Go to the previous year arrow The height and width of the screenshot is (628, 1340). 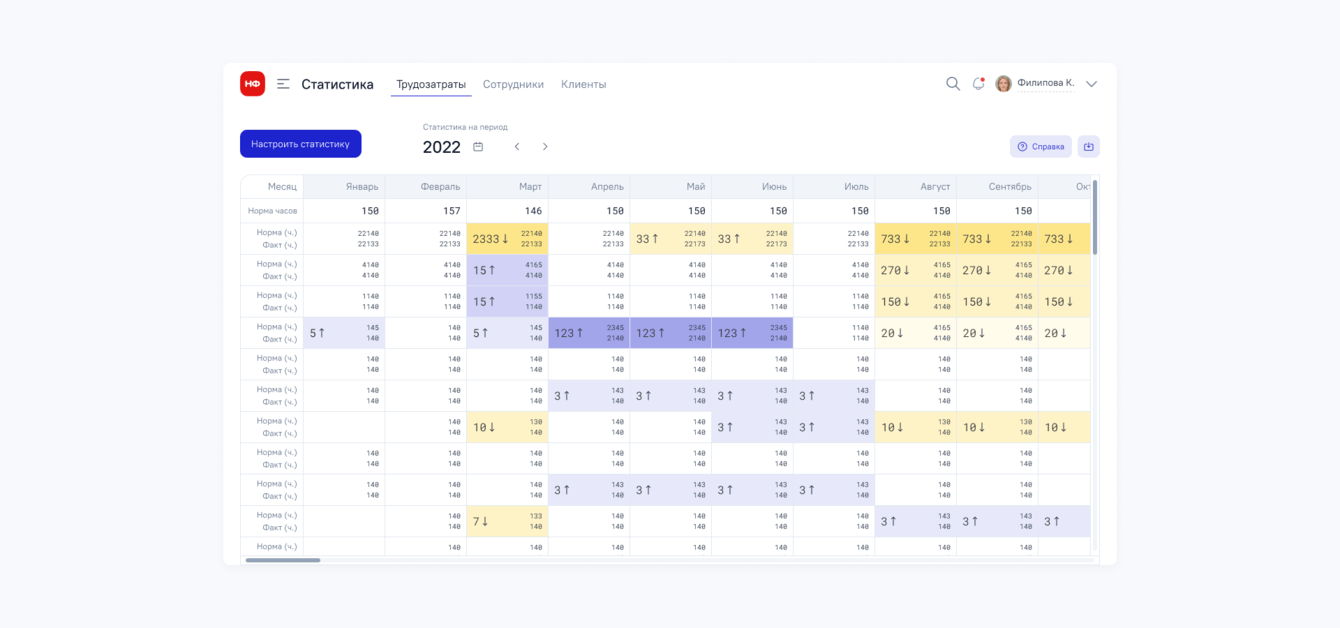(x=517, y=147)
